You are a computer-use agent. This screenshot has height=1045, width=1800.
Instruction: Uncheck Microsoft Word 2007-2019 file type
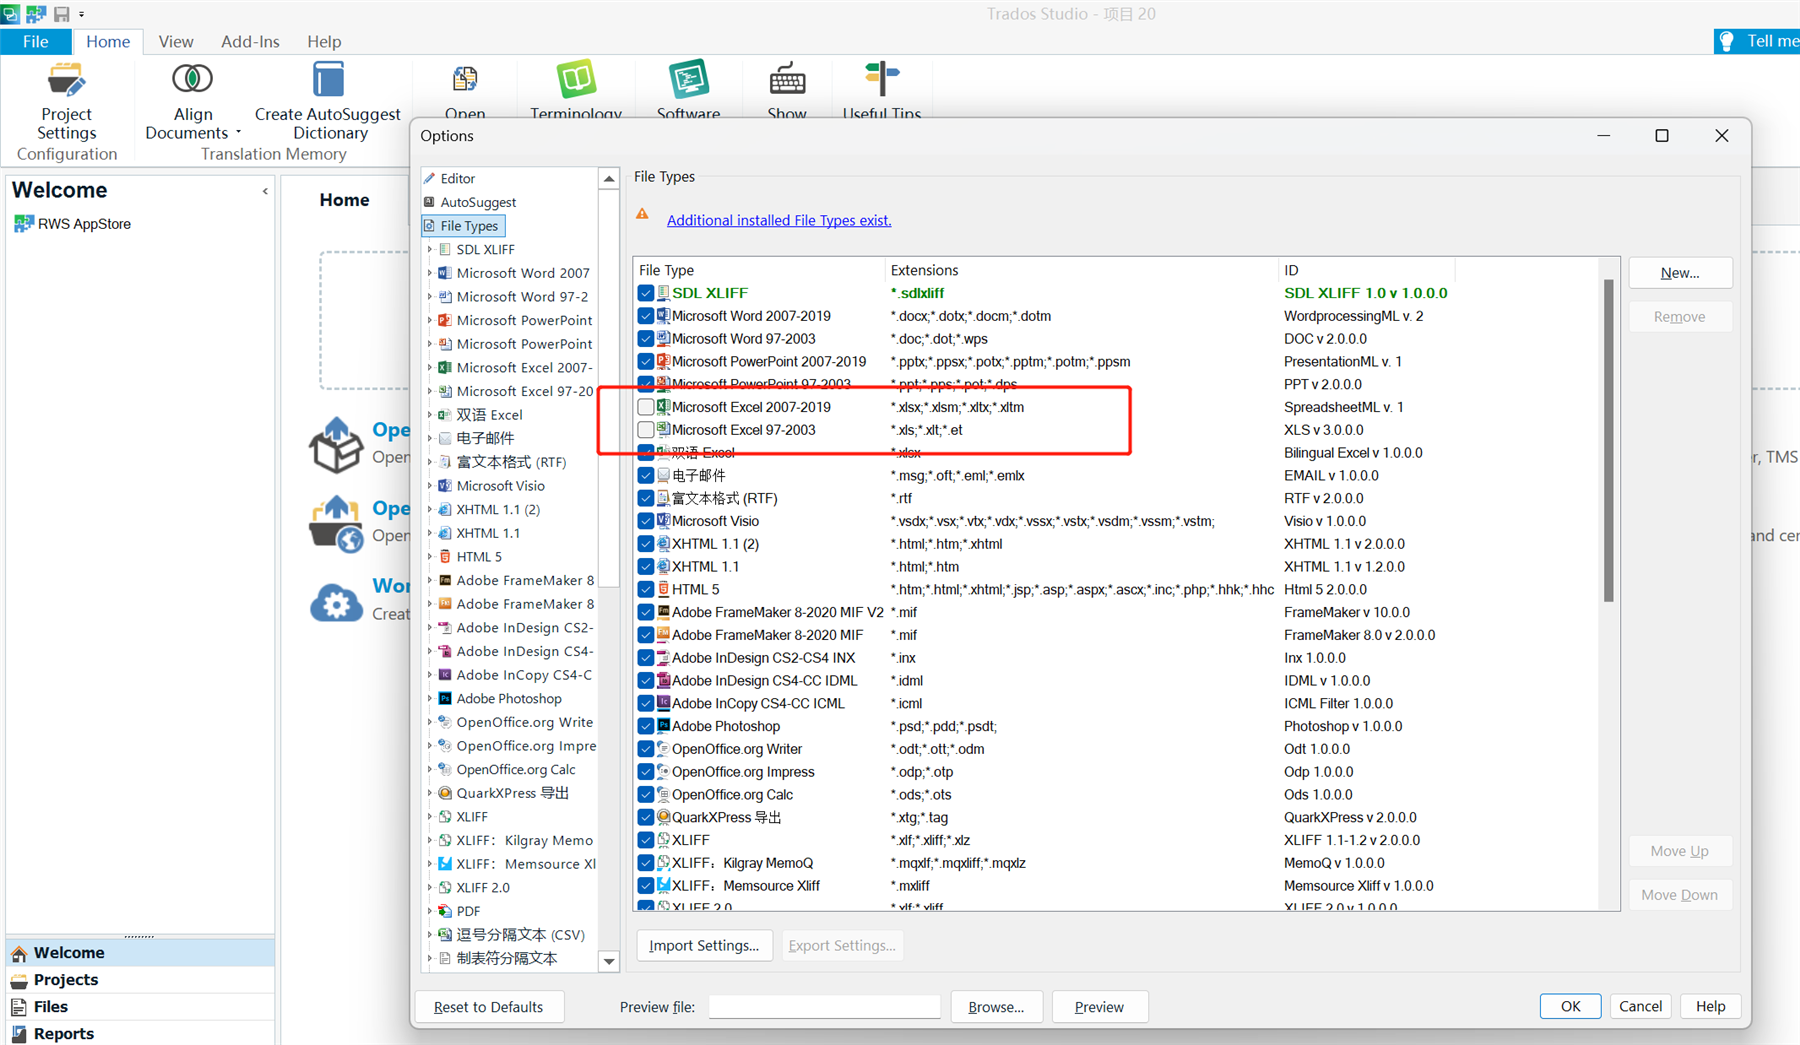click(646, 316)
